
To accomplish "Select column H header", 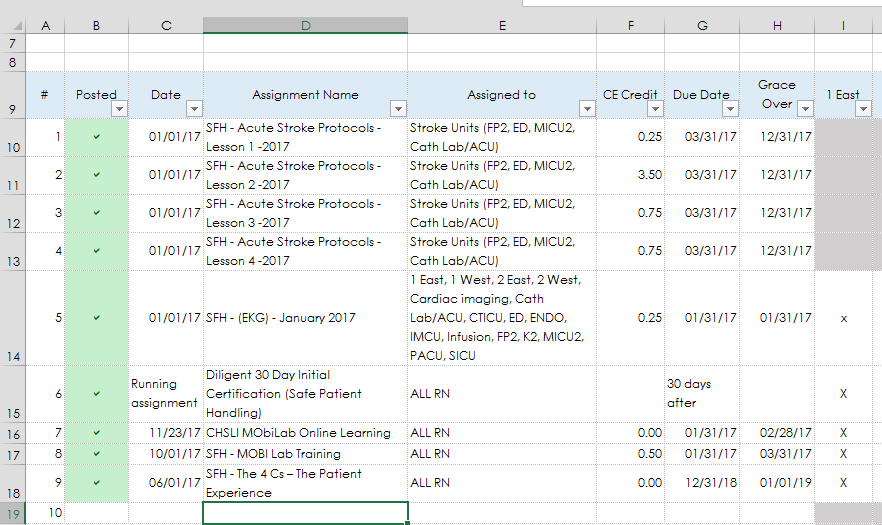I will (777, 25).
